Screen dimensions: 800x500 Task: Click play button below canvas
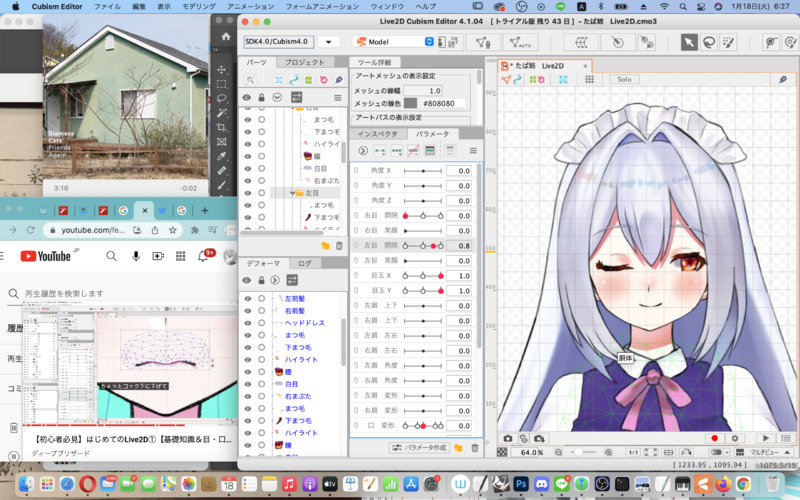pyautogui.click(x=766, y=438)
